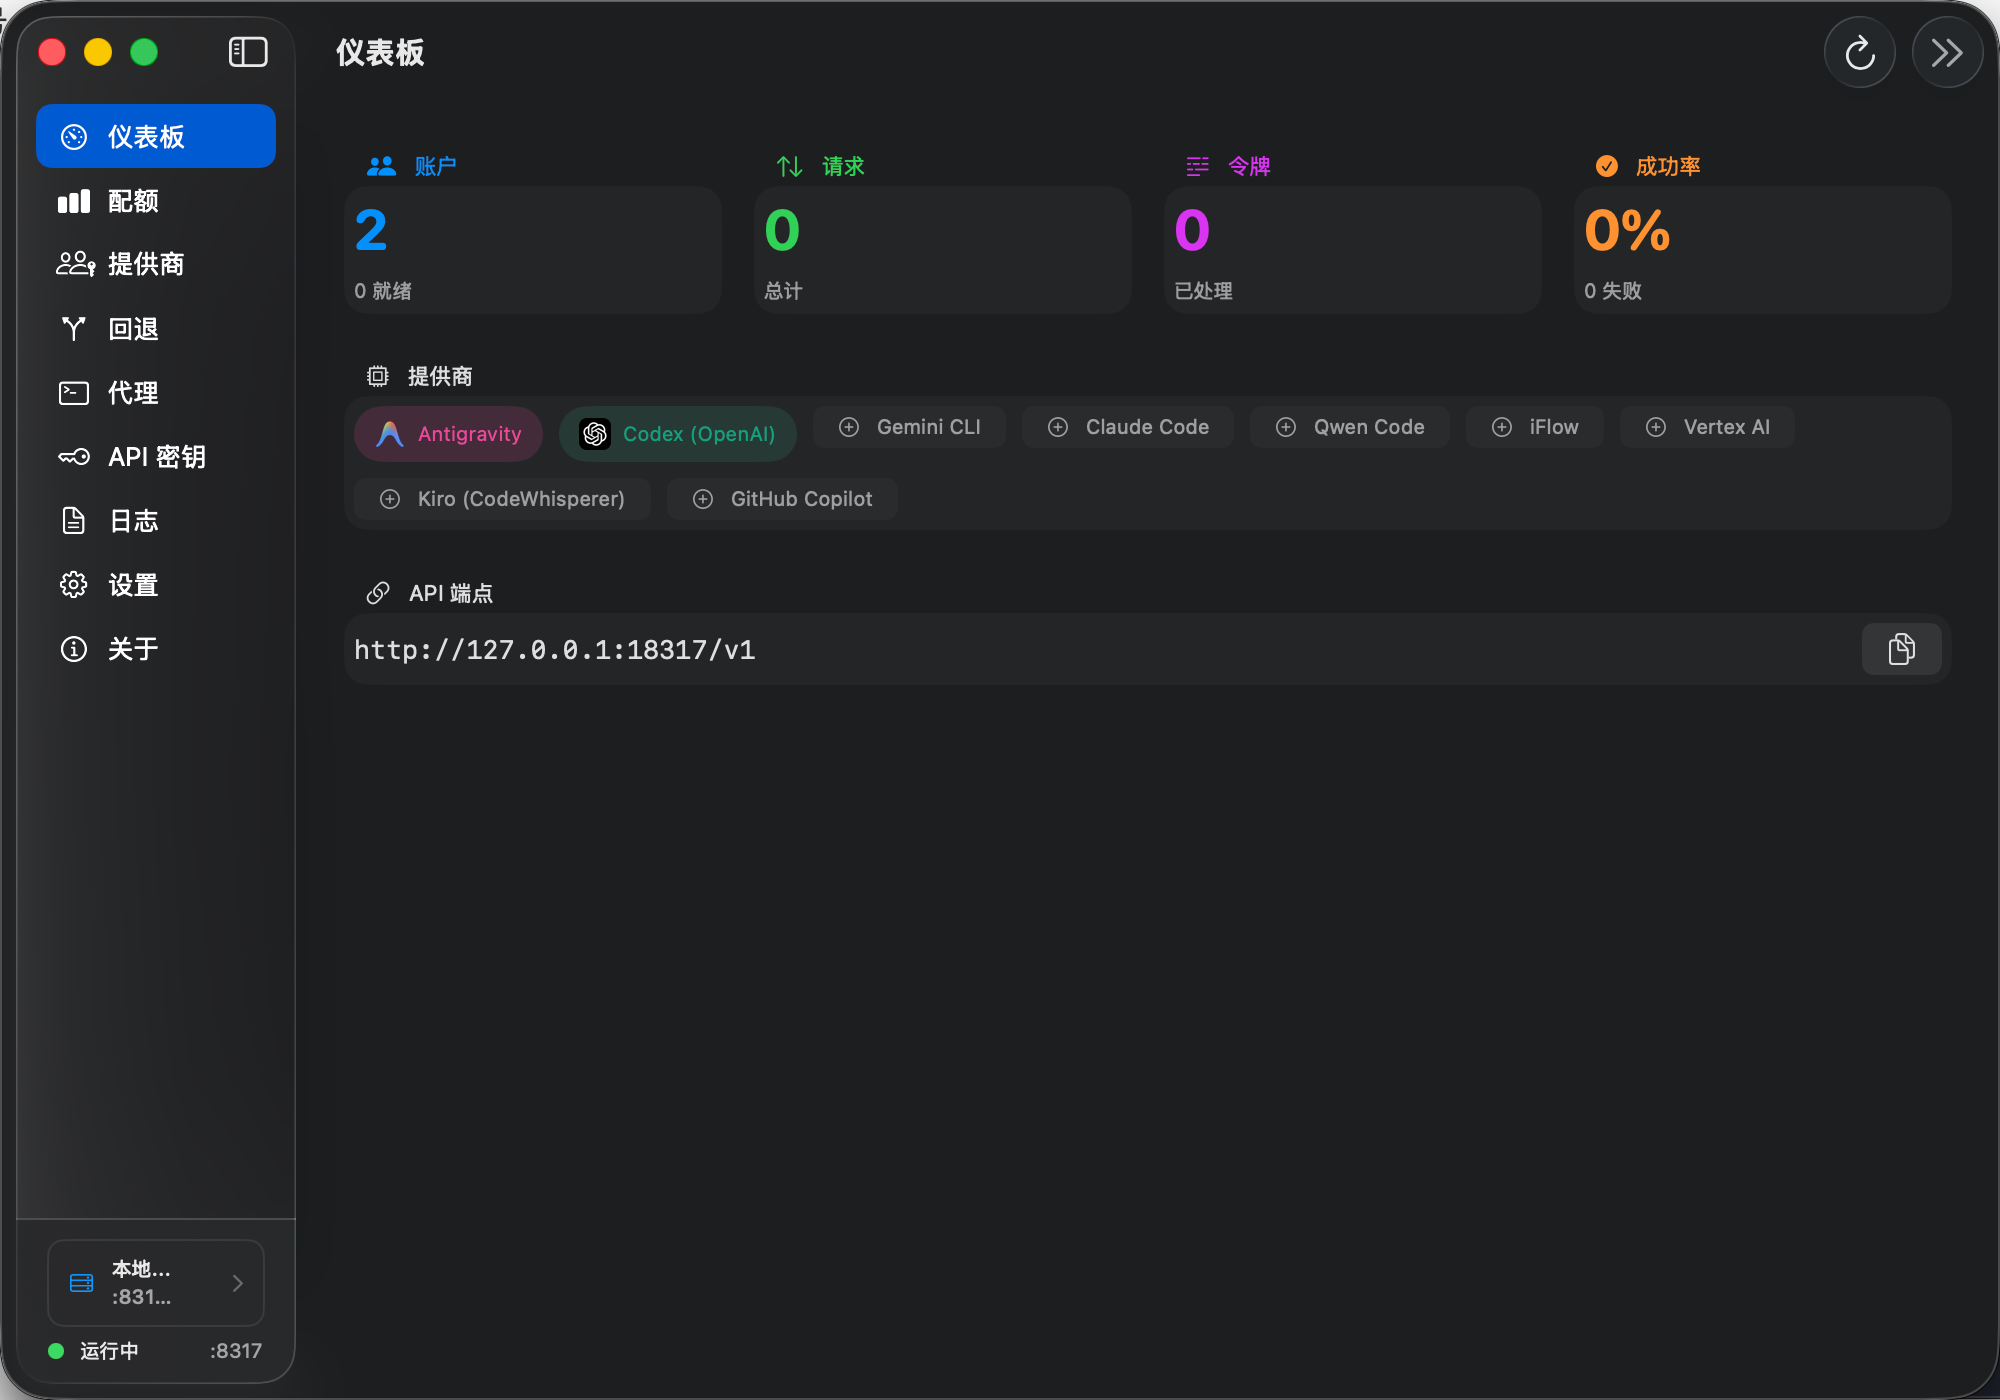Click the 关于 info icon in sidebar
2000x1400 pixels.
pyautogui.click(x=74, y=649)
